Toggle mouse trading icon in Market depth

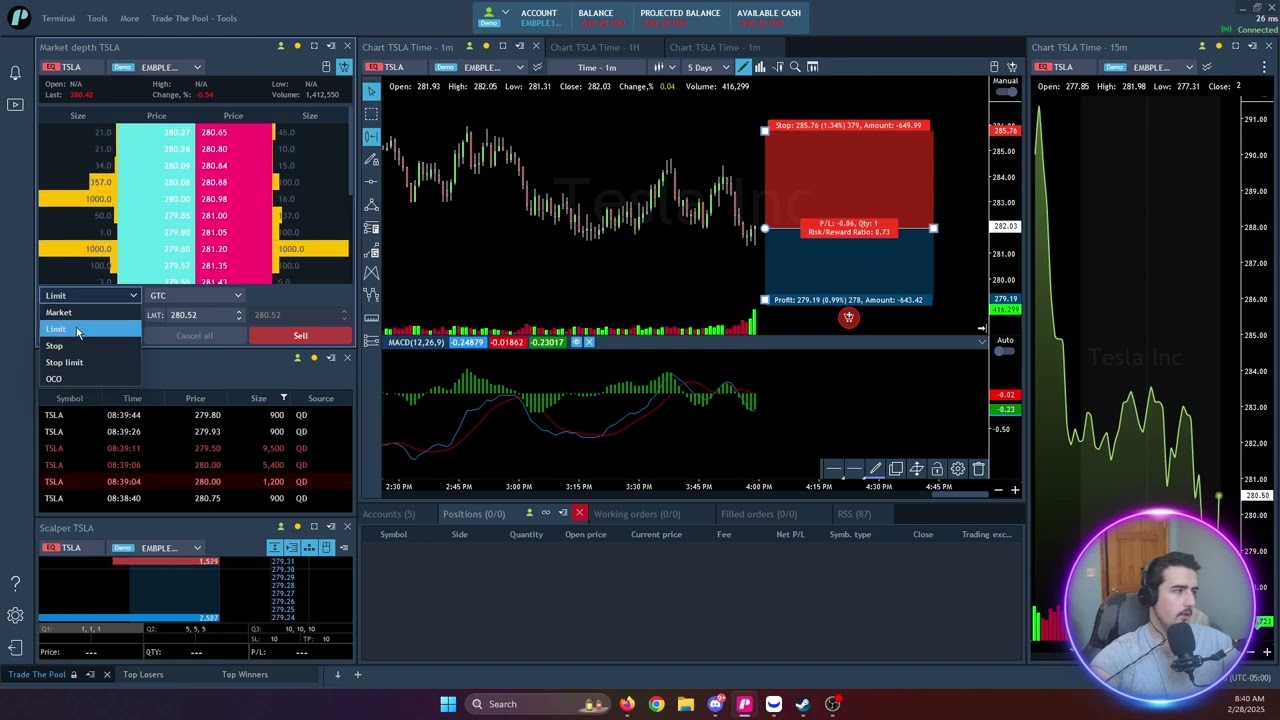coord(326,67)
